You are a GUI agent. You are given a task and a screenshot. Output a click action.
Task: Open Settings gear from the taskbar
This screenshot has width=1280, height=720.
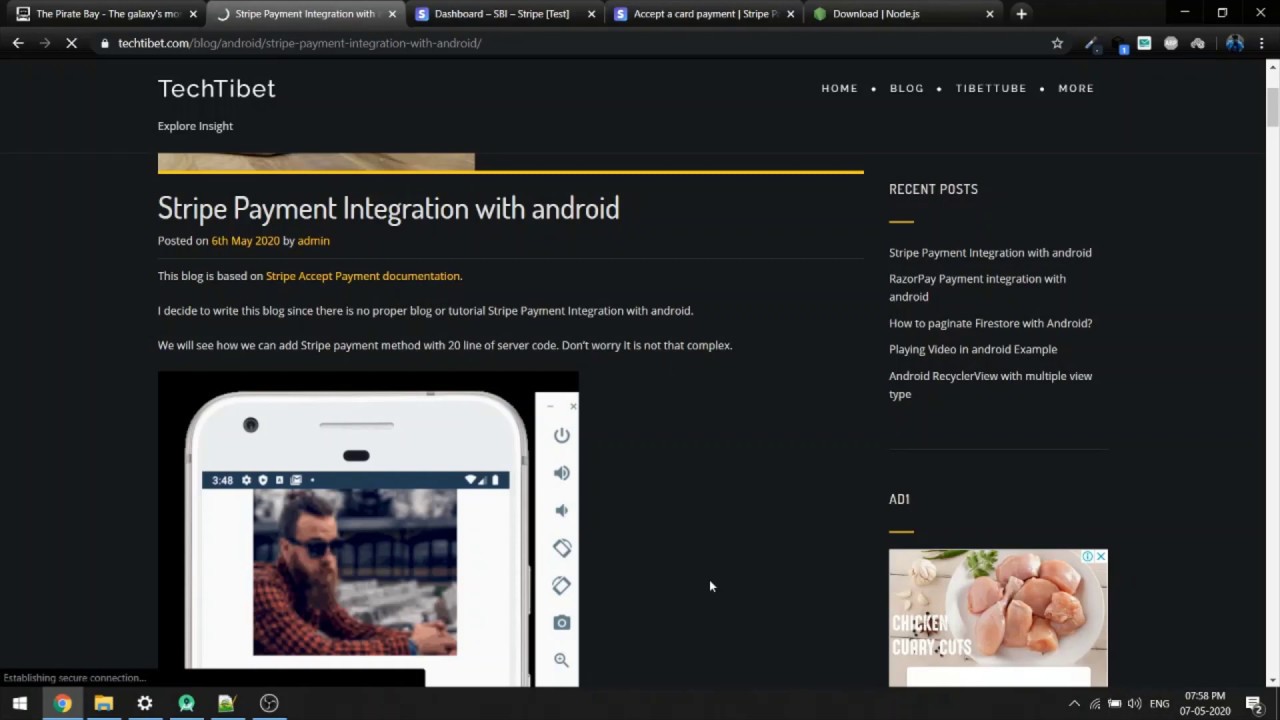tap(145, 704)
